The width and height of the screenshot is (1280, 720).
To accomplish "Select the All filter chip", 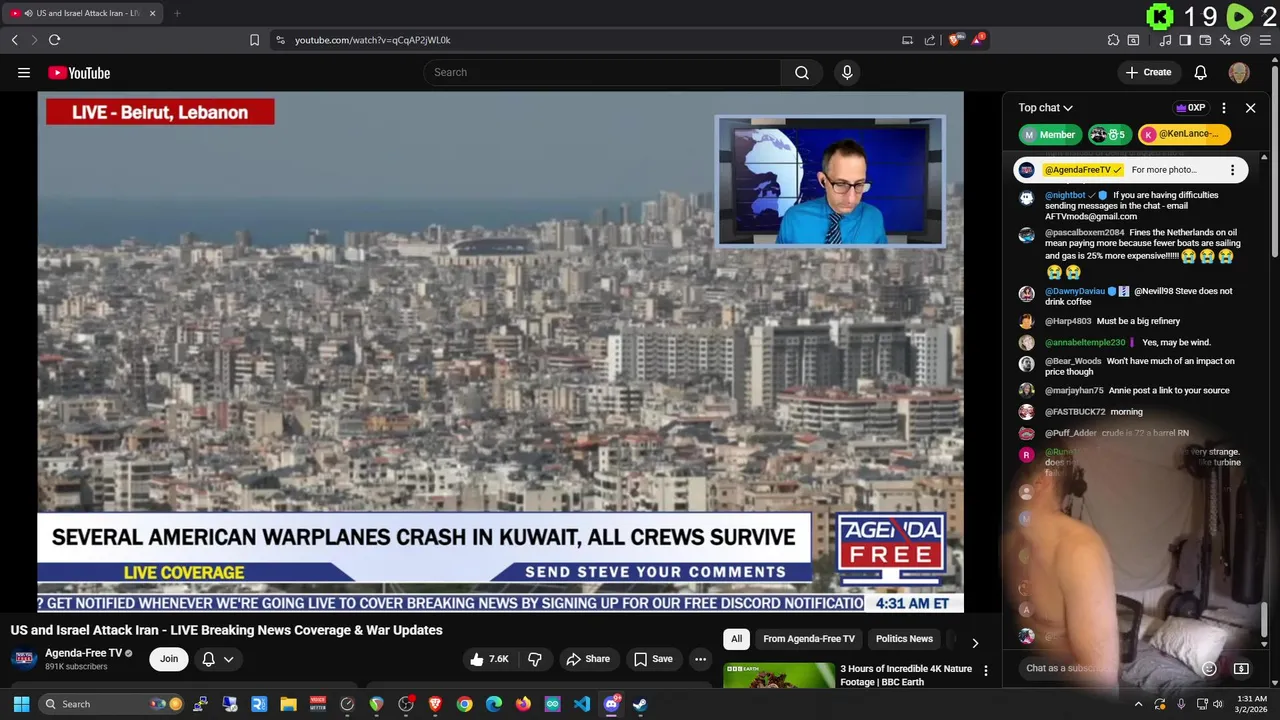I will point(736,639).
